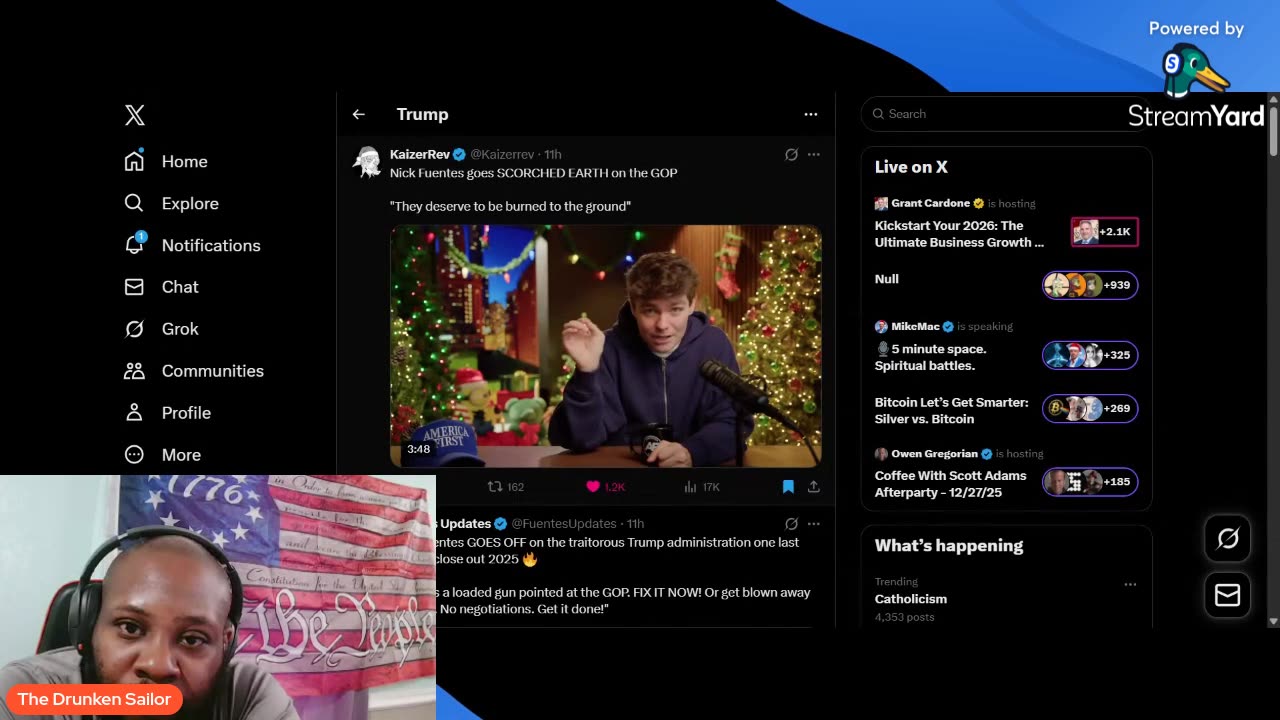Open the three-dot menu on the Catholicism trend

(x=1130, y=584)
